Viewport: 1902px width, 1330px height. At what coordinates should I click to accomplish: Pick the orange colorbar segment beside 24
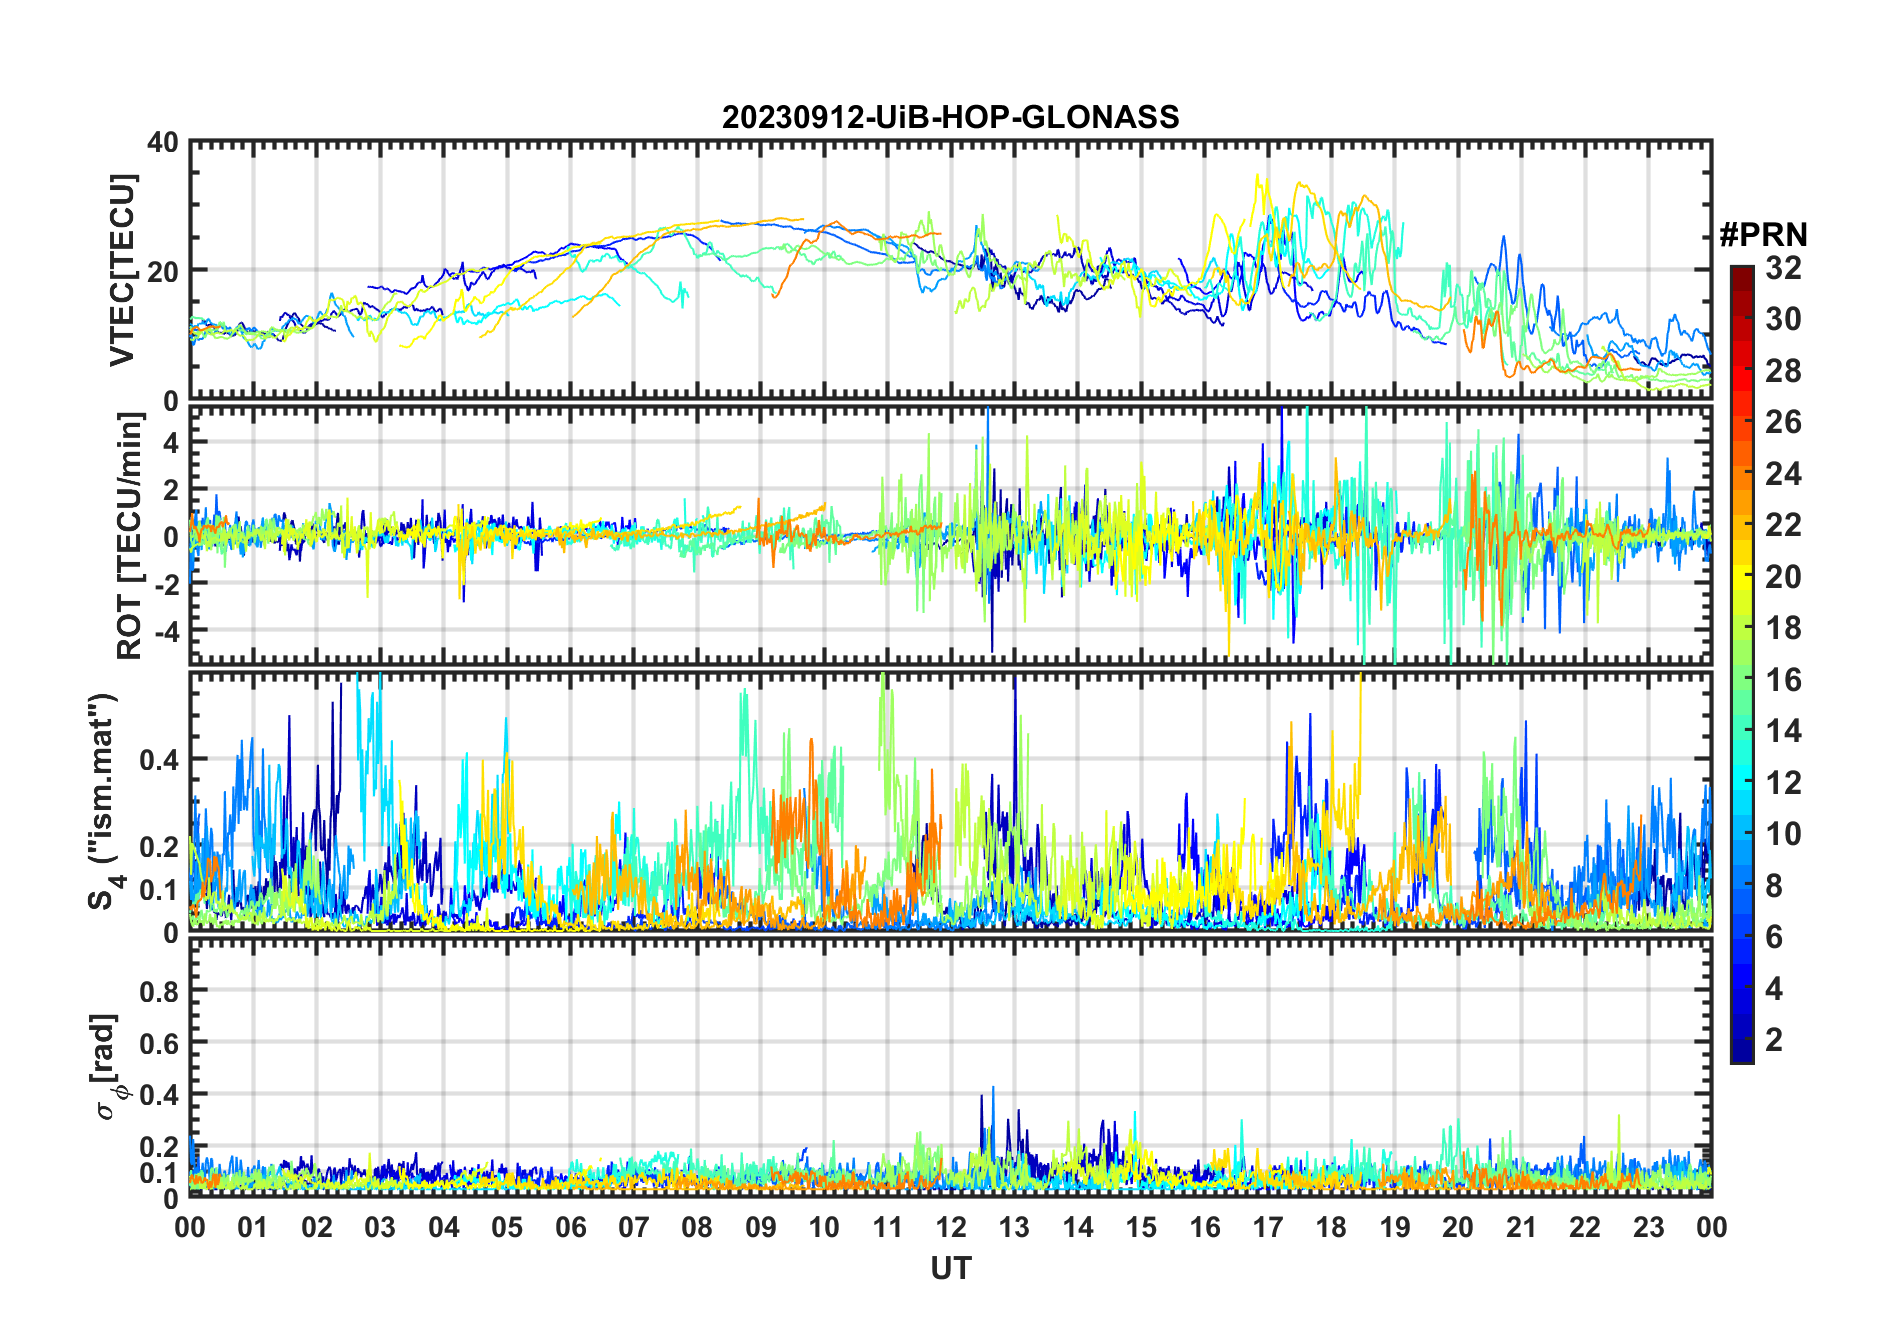pos(1741,474)
